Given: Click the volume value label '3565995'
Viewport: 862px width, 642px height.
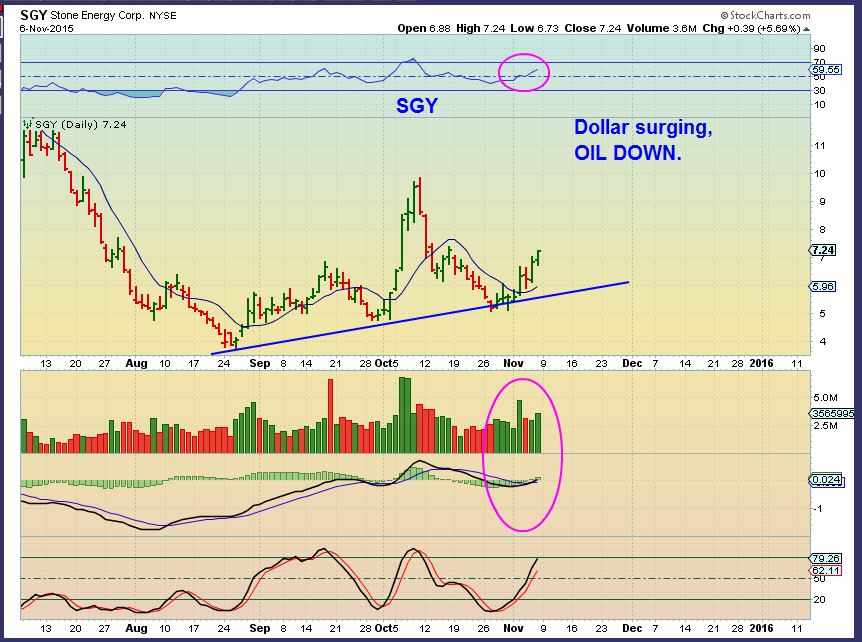Looking at the screenshot, I should 833,413.
